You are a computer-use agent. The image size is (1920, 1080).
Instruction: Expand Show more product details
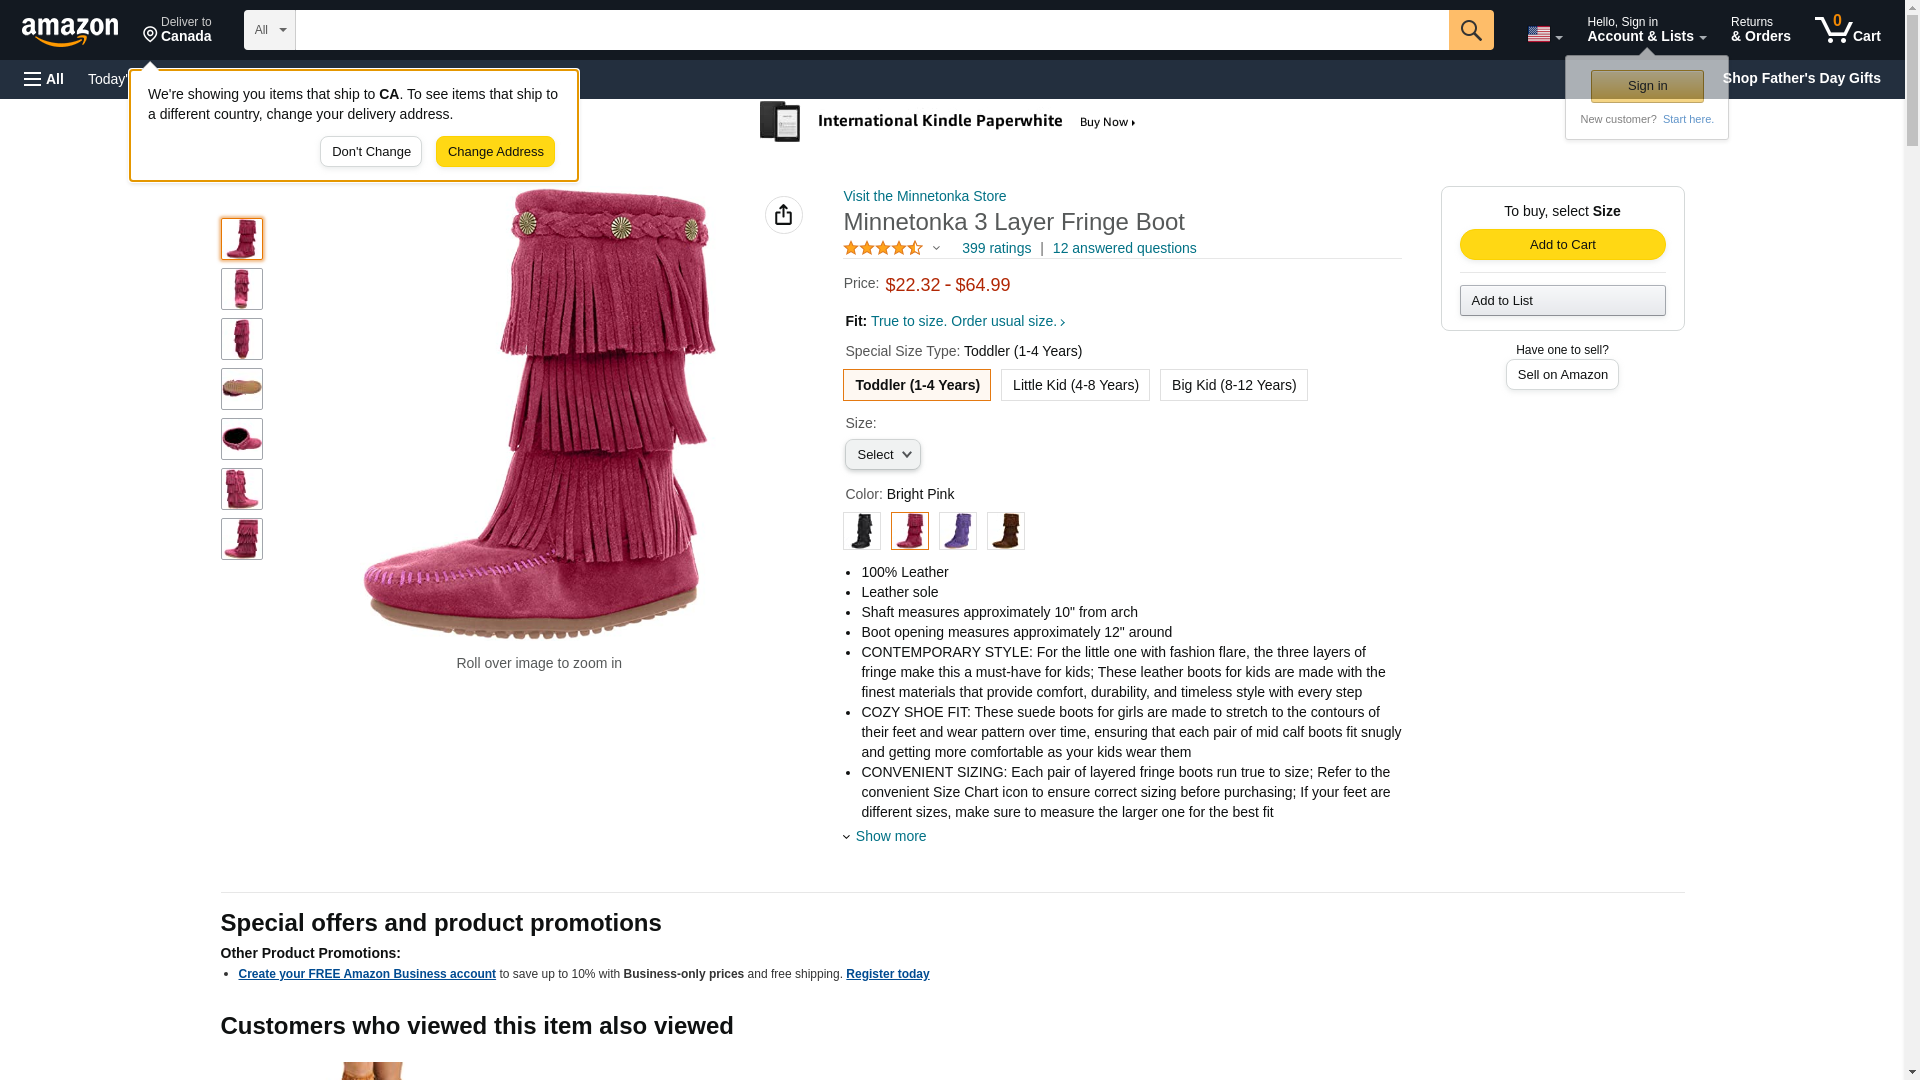pyautogui.click(x=889, y=836)
